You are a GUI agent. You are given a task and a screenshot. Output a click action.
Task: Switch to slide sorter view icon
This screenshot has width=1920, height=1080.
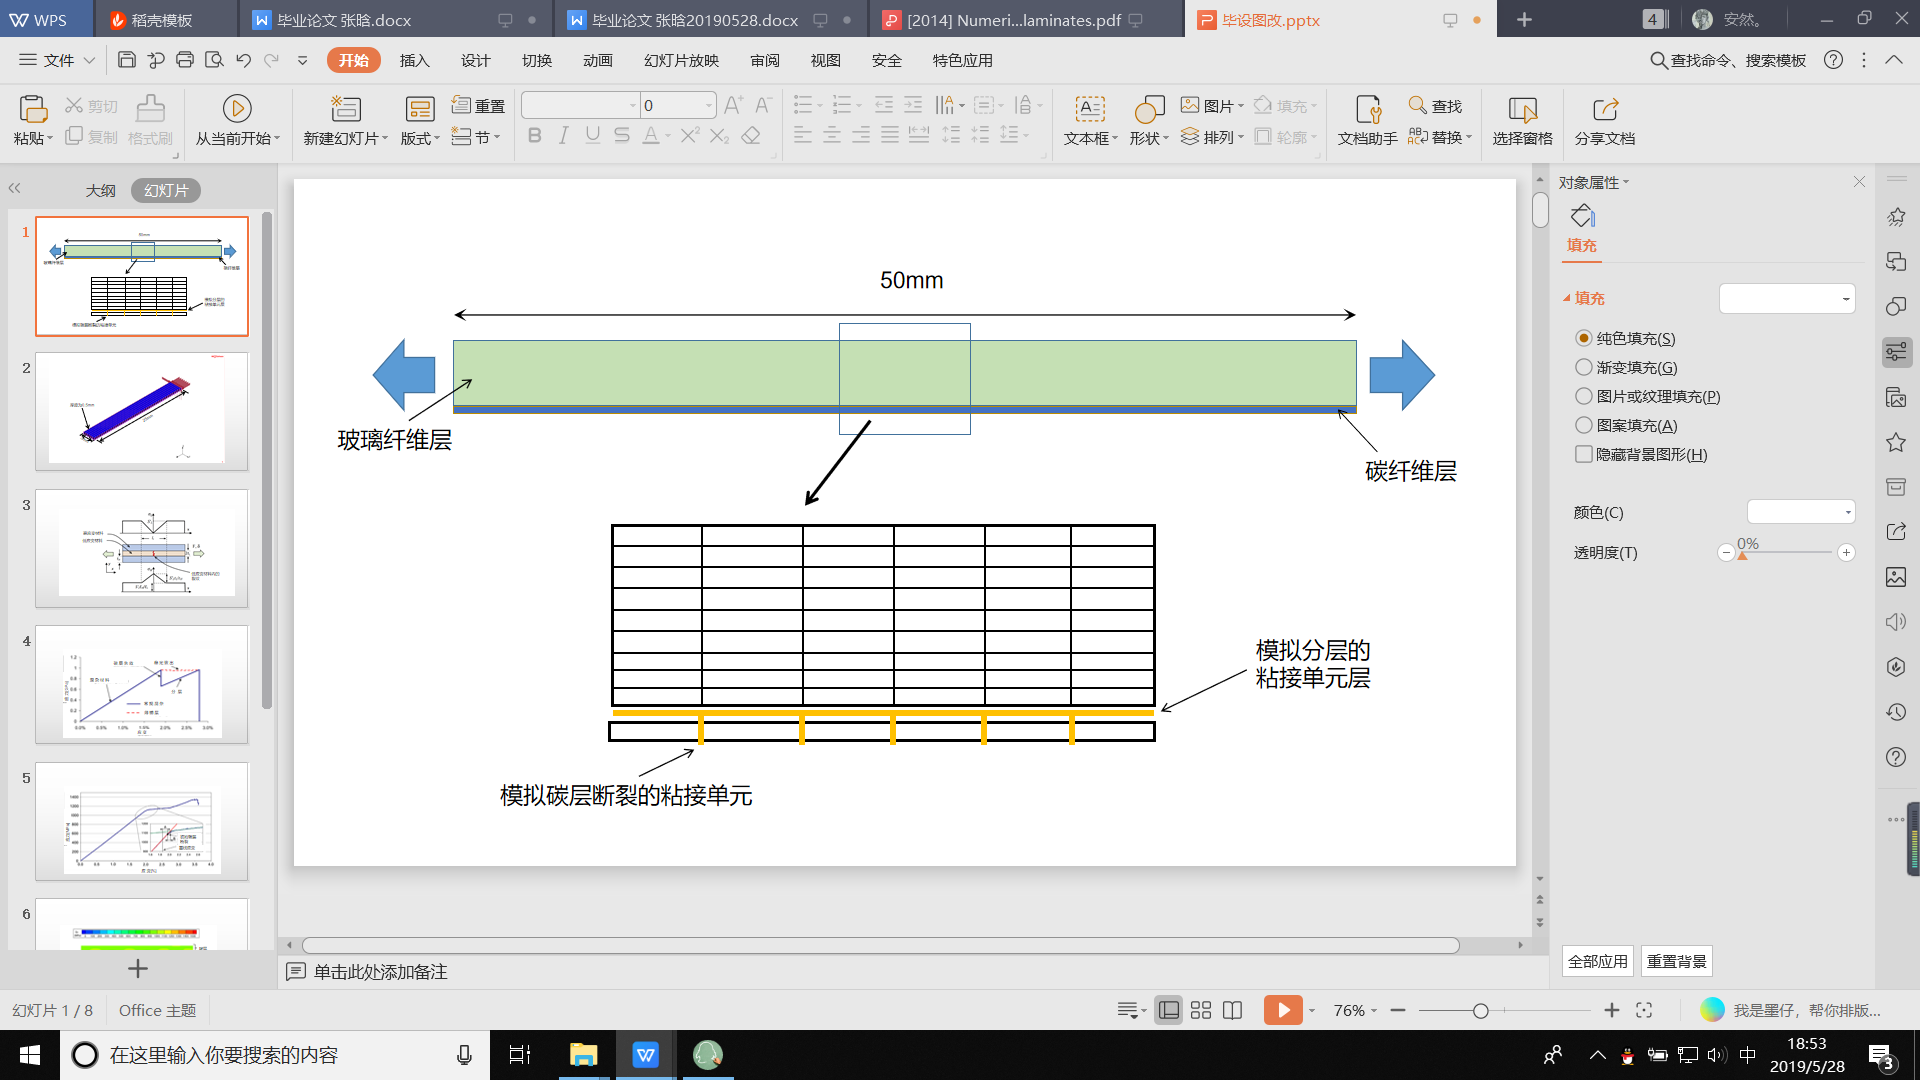1201,1011
